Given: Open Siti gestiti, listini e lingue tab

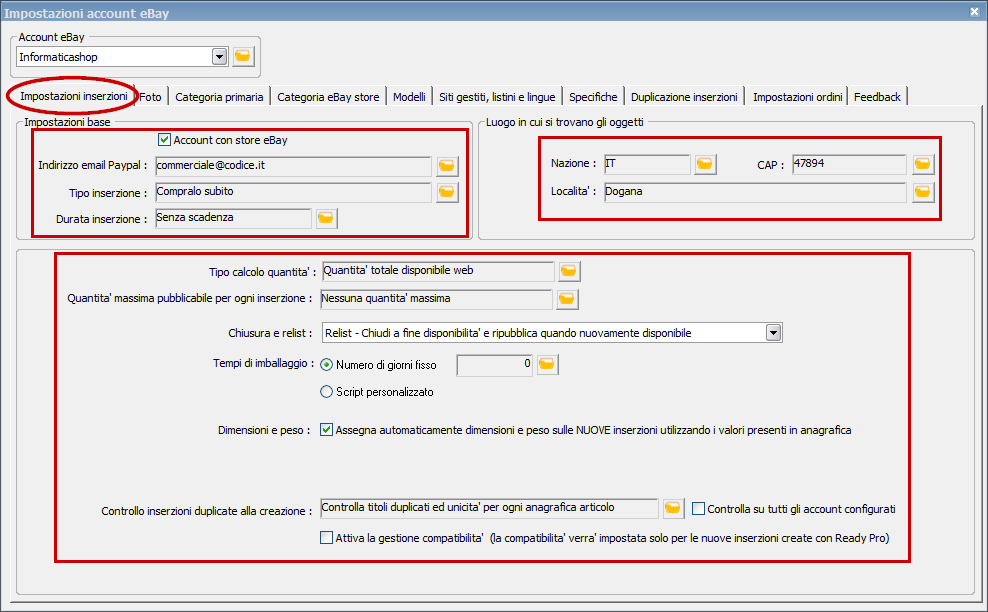Looking at the screenshot, I should coord(497,97).
